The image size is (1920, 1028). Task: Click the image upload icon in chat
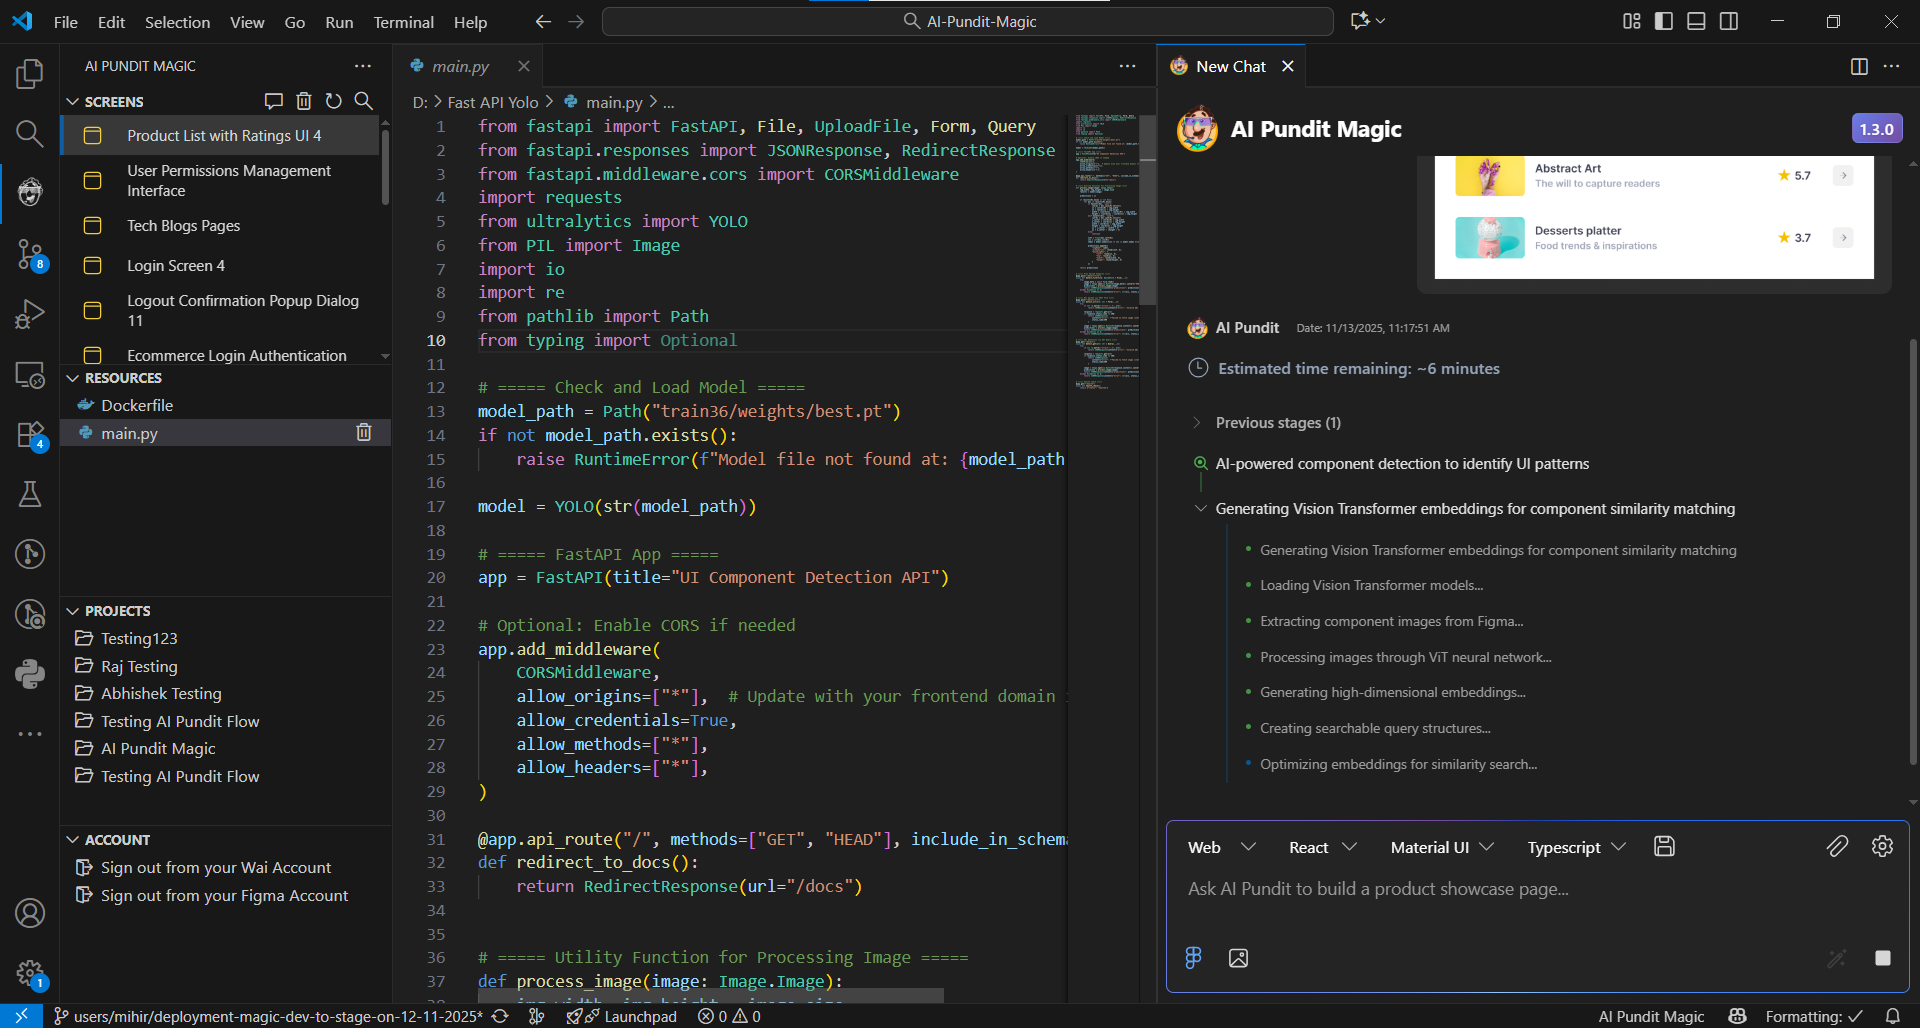click(1238, 958)
